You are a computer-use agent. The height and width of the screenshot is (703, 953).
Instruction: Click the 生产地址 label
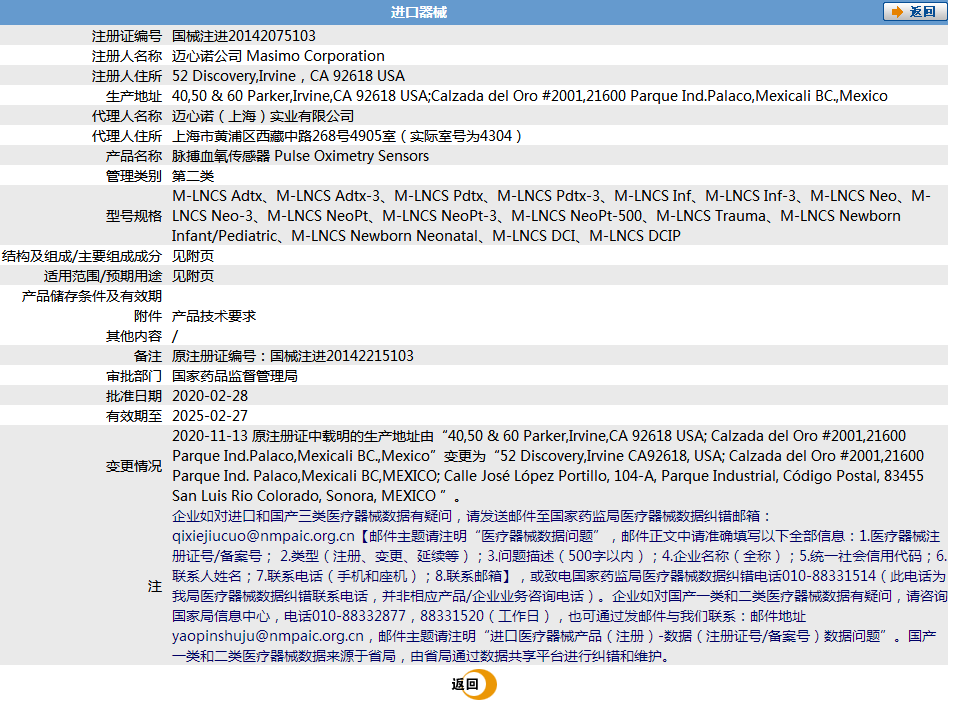click(134, 96)
